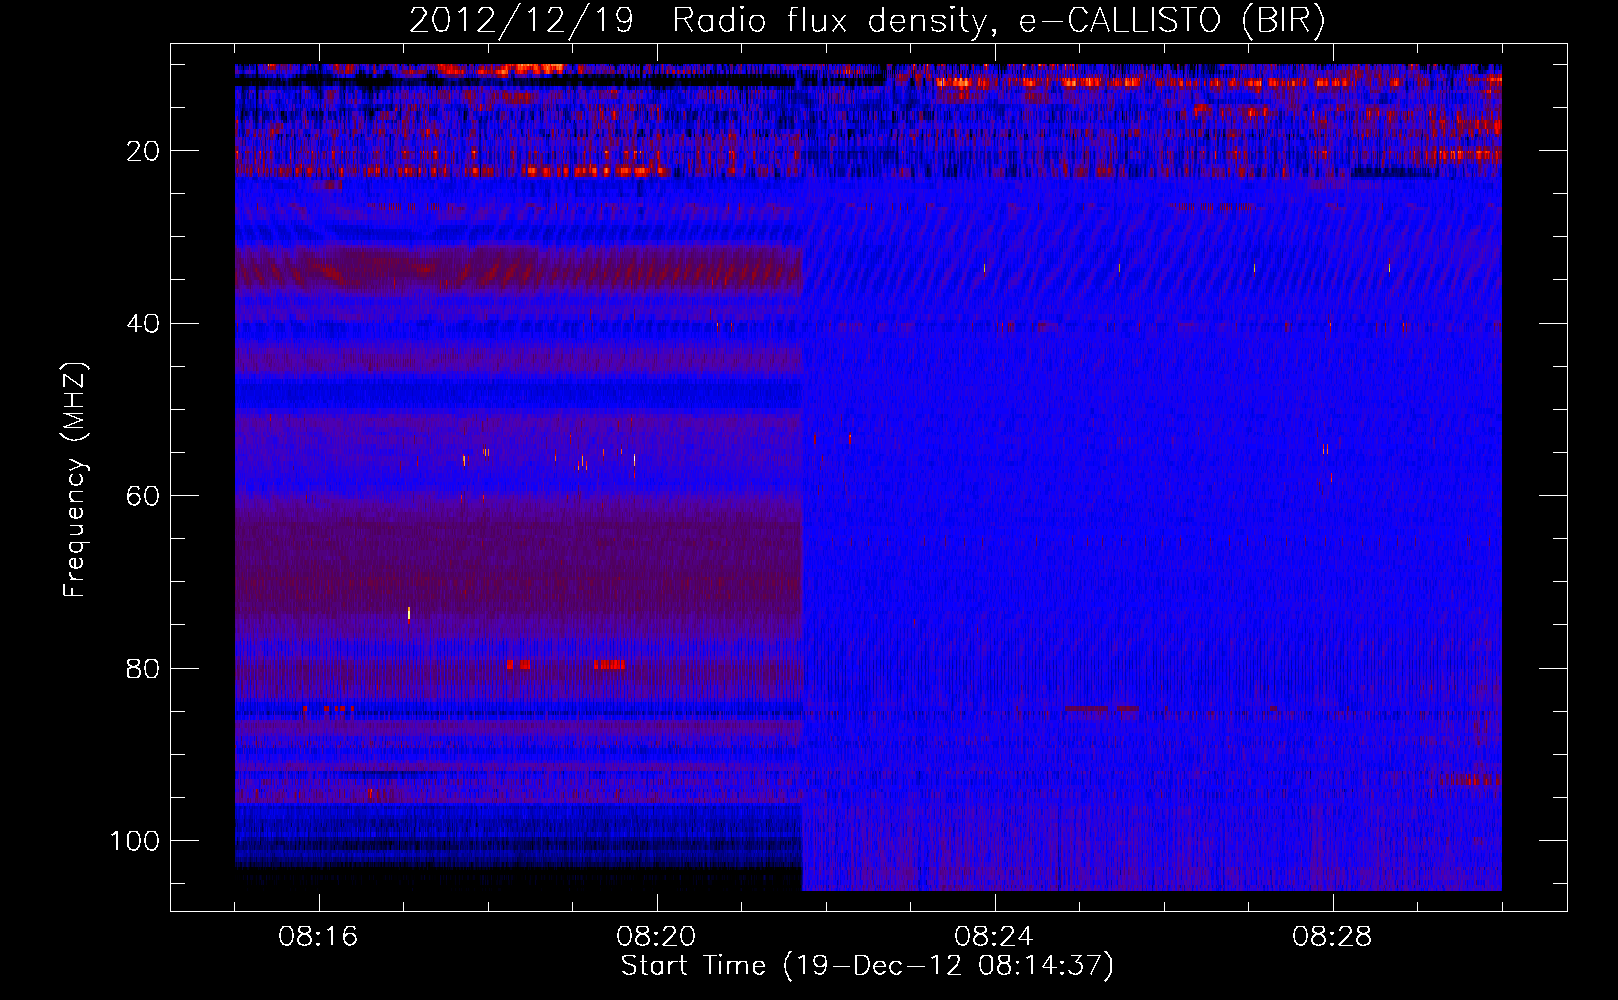Click the '40' frequency tick label
The image size is (1618, 1000).
click(x=144, y=324)
